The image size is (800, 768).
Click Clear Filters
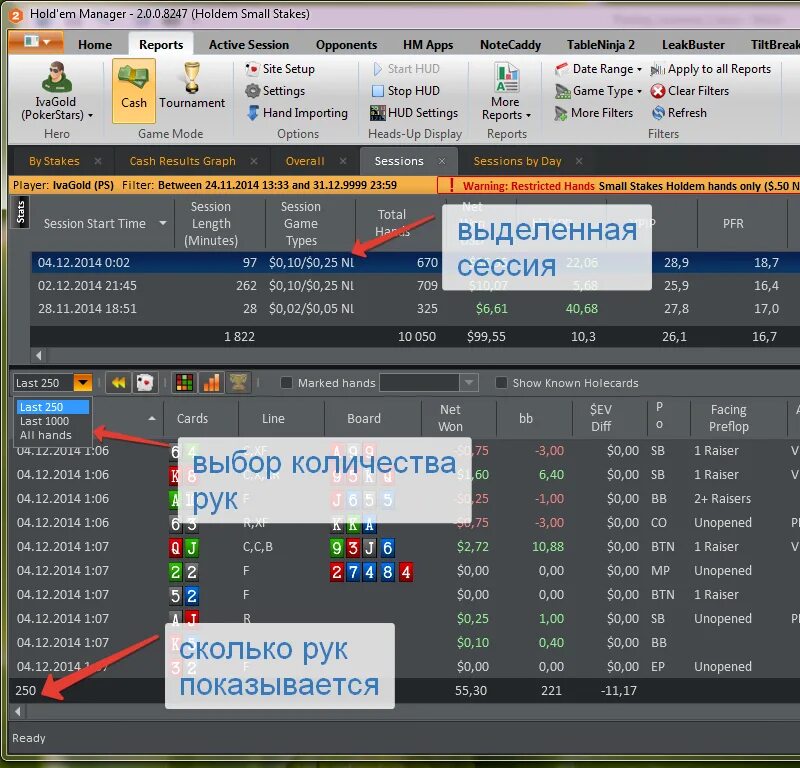click(x=690, y=91)
